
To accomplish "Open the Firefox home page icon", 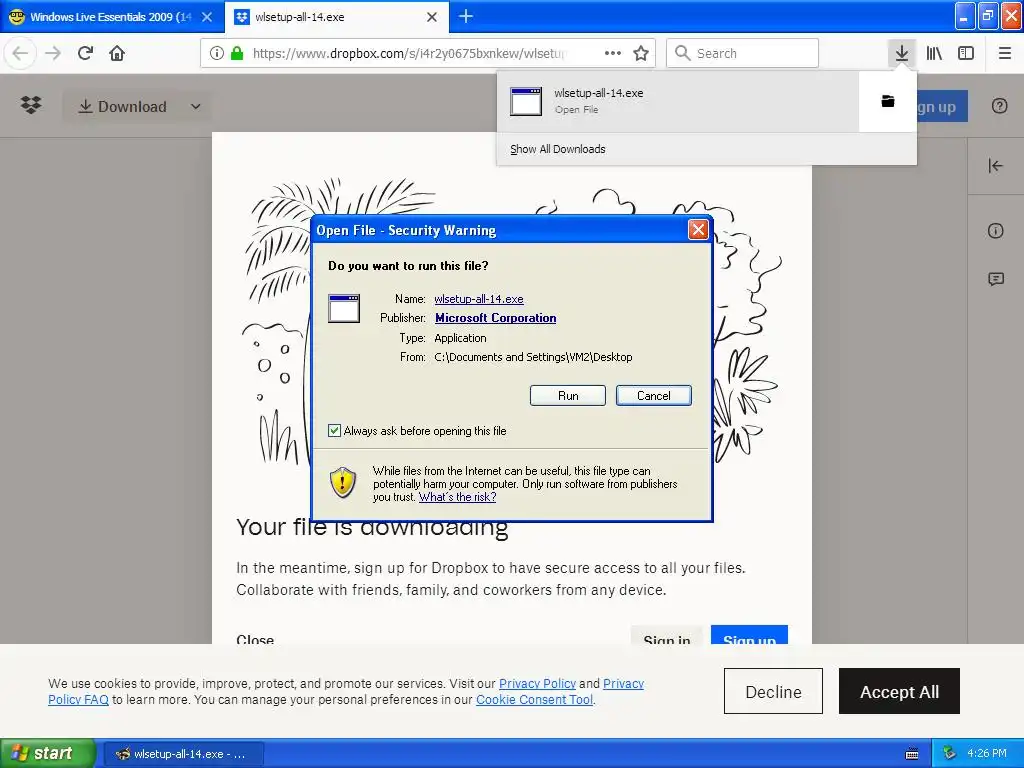I will (x=117, y=53).
